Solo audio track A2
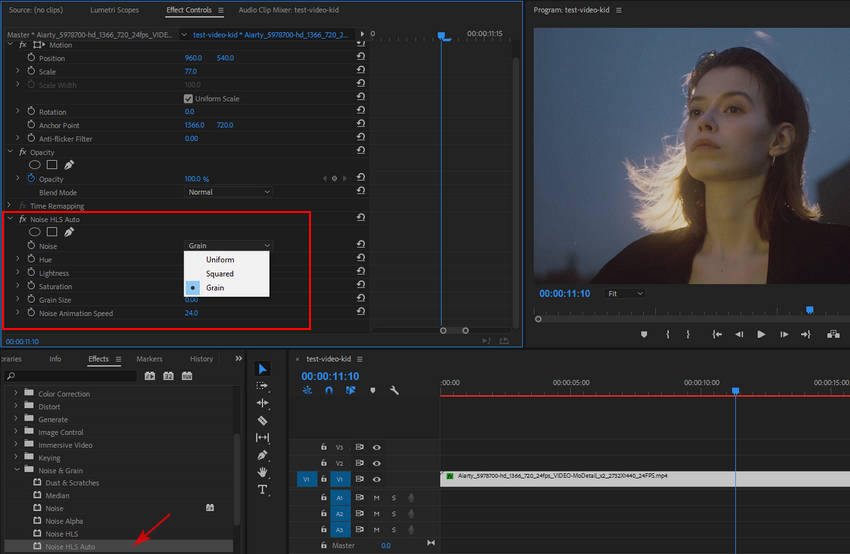 (394, 513)
